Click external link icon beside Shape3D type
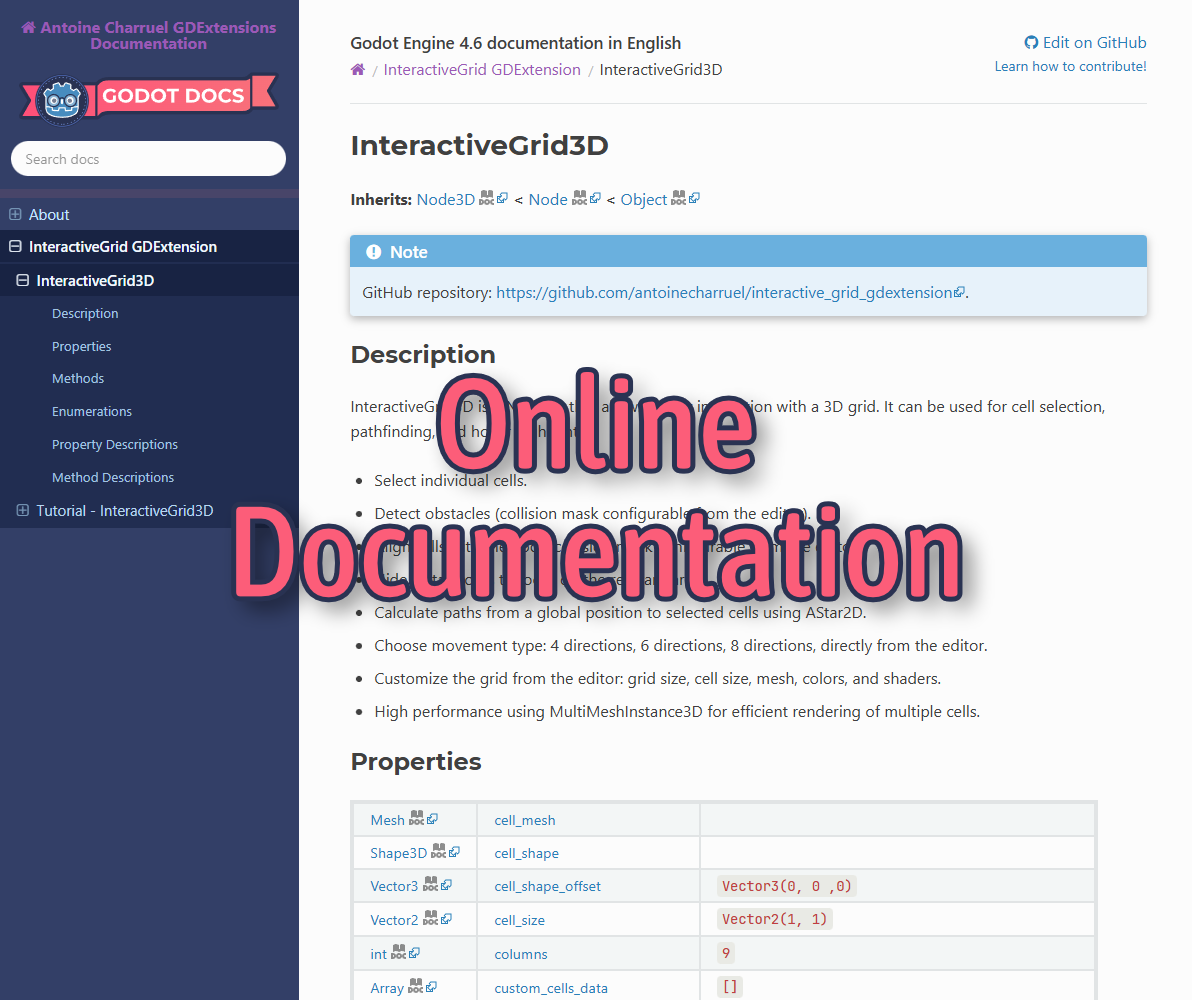1192x1000 pixels. (x=454, y=852)
